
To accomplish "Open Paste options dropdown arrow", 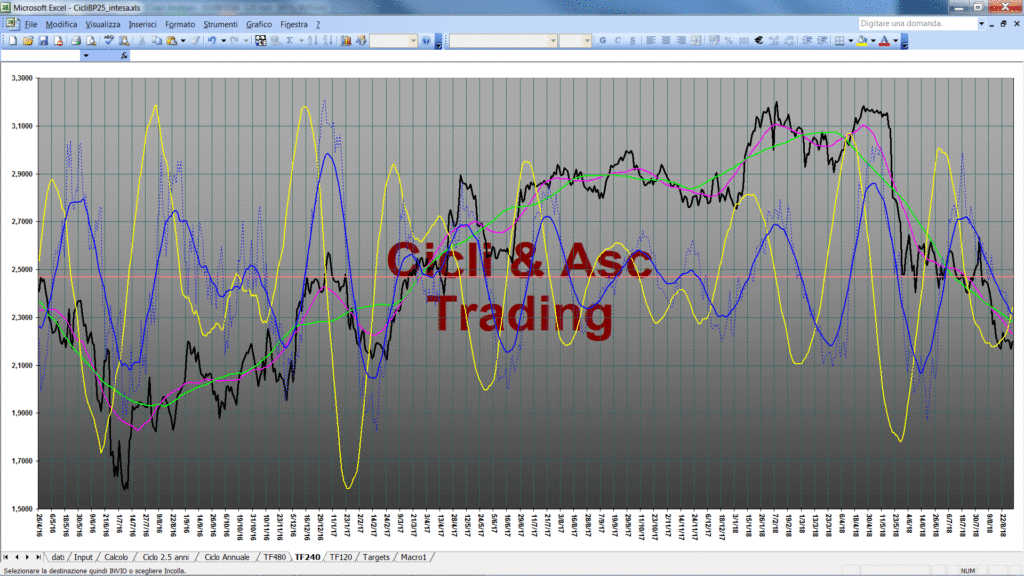I will 183,40.
